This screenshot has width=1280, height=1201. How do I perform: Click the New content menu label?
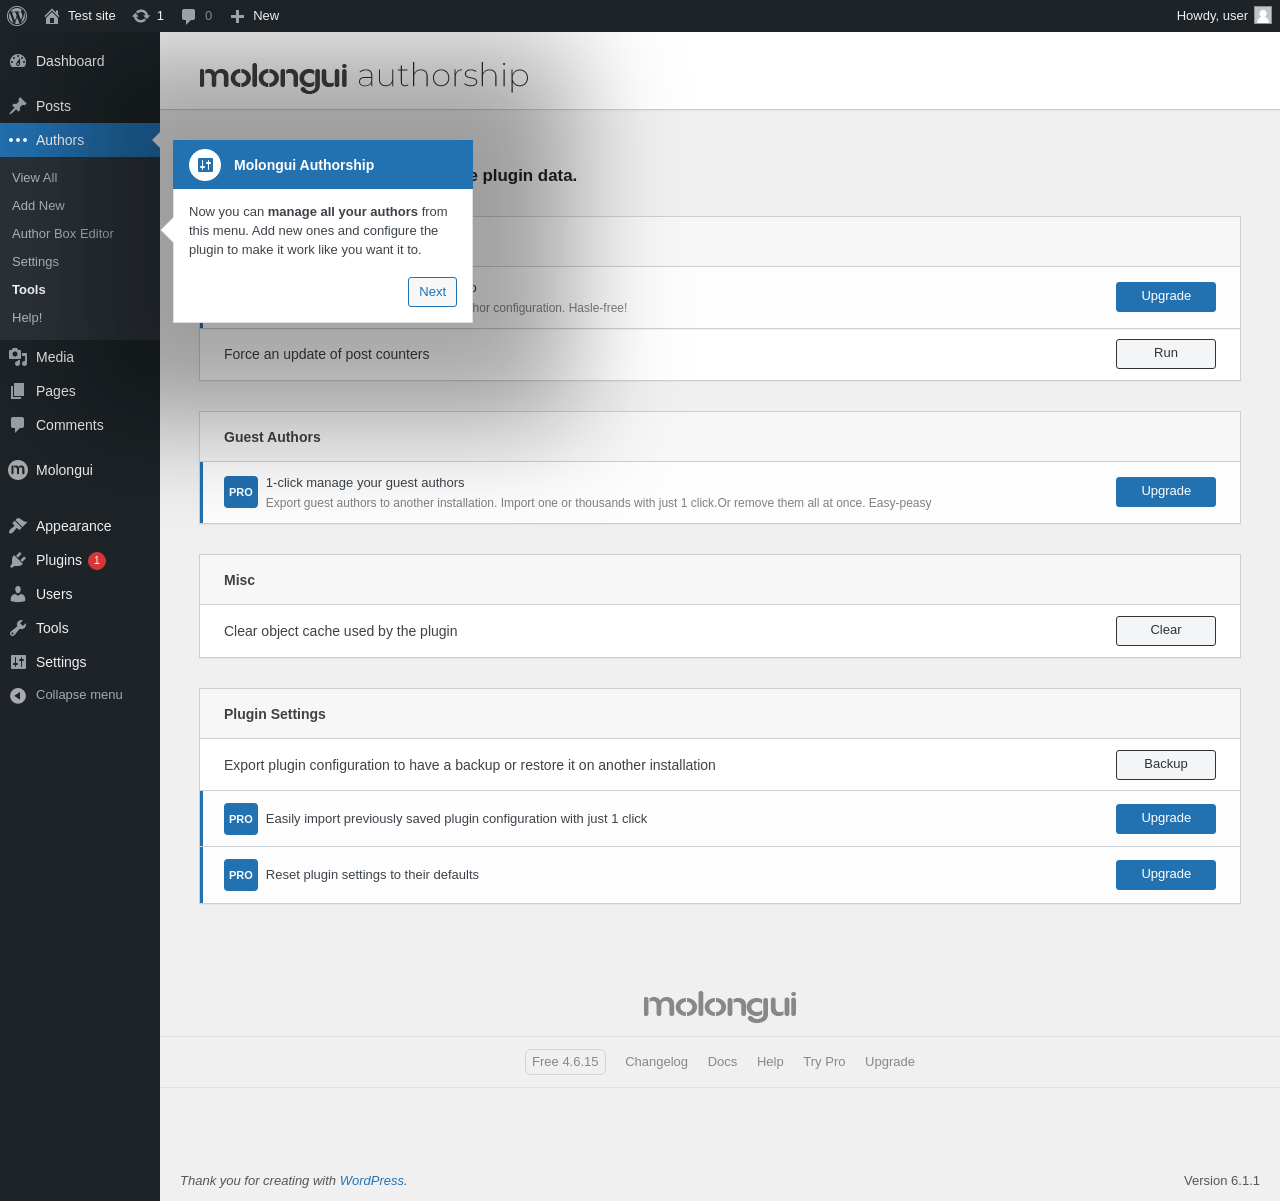[266, 16]
